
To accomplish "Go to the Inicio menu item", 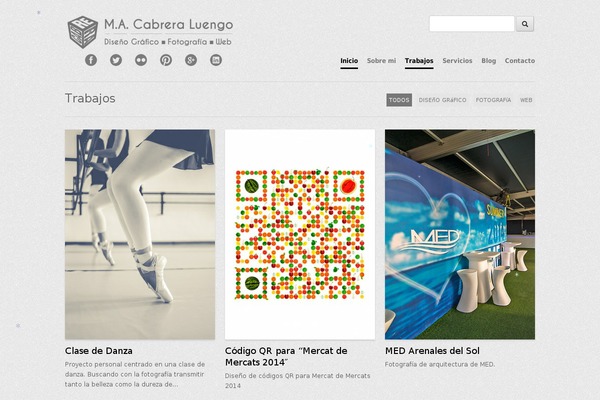I will click(x=349, y=61).
